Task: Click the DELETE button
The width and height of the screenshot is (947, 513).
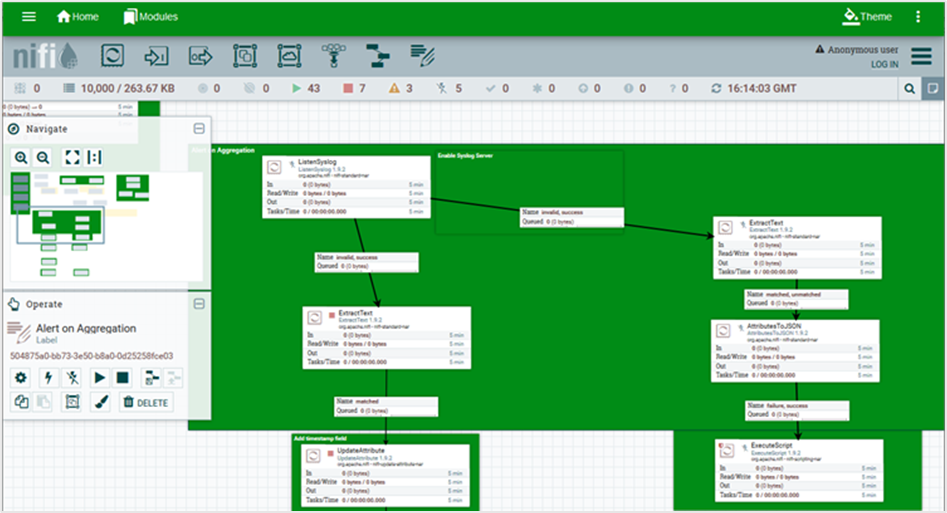Action: [146, 402]
